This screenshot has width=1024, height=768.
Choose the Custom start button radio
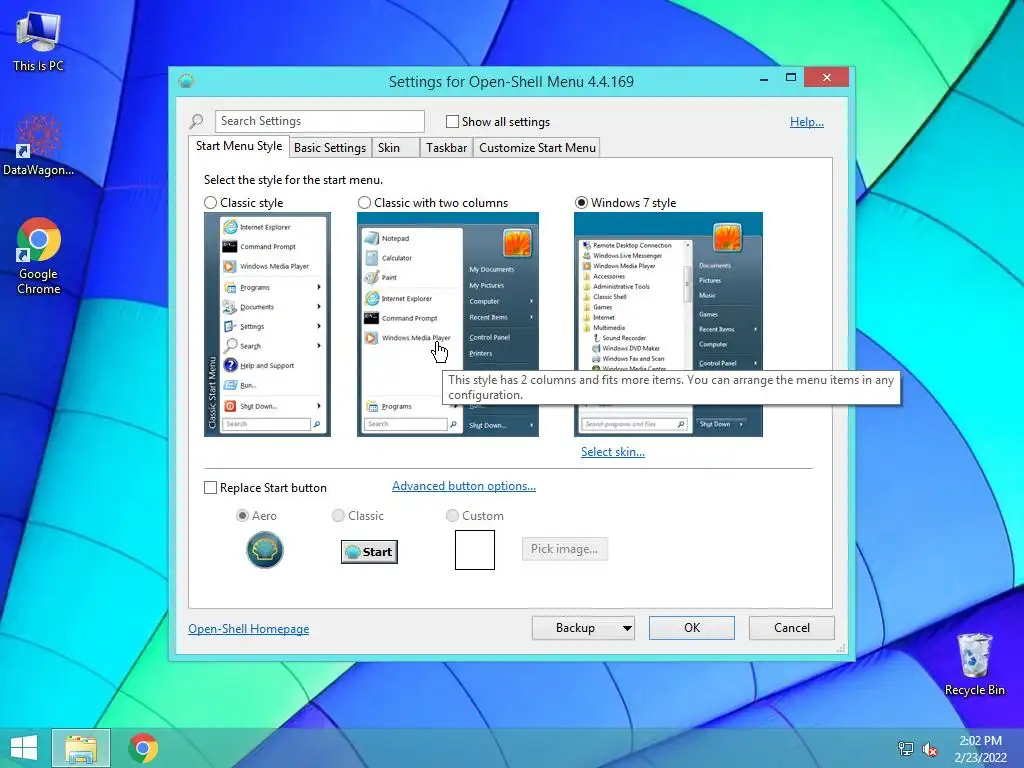[x=452, y=516]
